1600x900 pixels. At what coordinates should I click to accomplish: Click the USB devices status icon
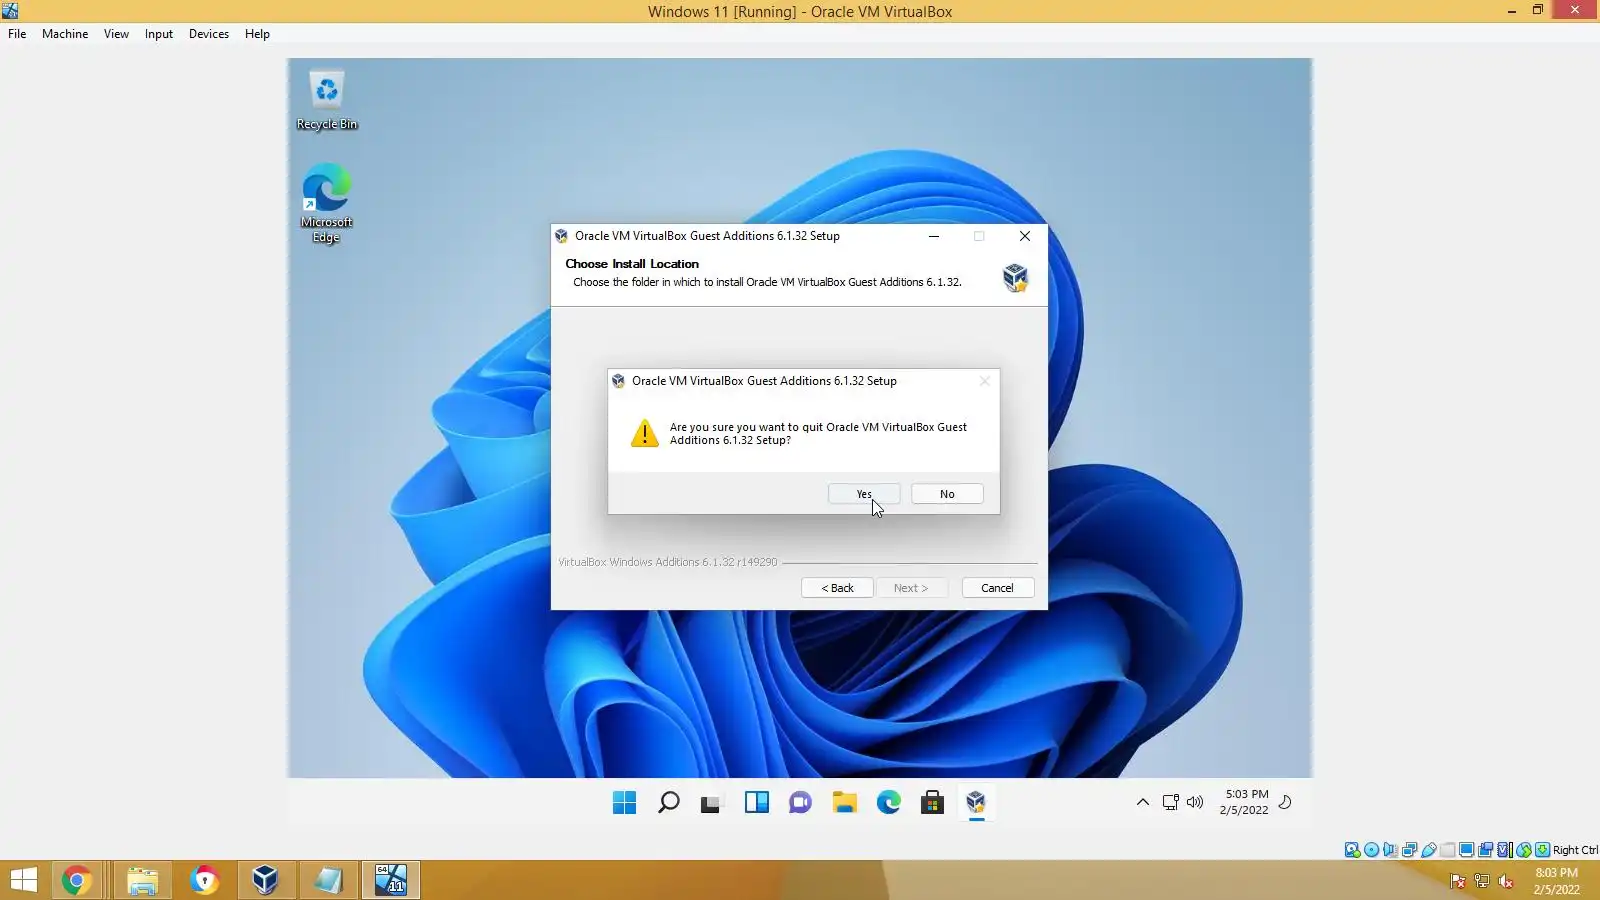[x=1428, y=850]
